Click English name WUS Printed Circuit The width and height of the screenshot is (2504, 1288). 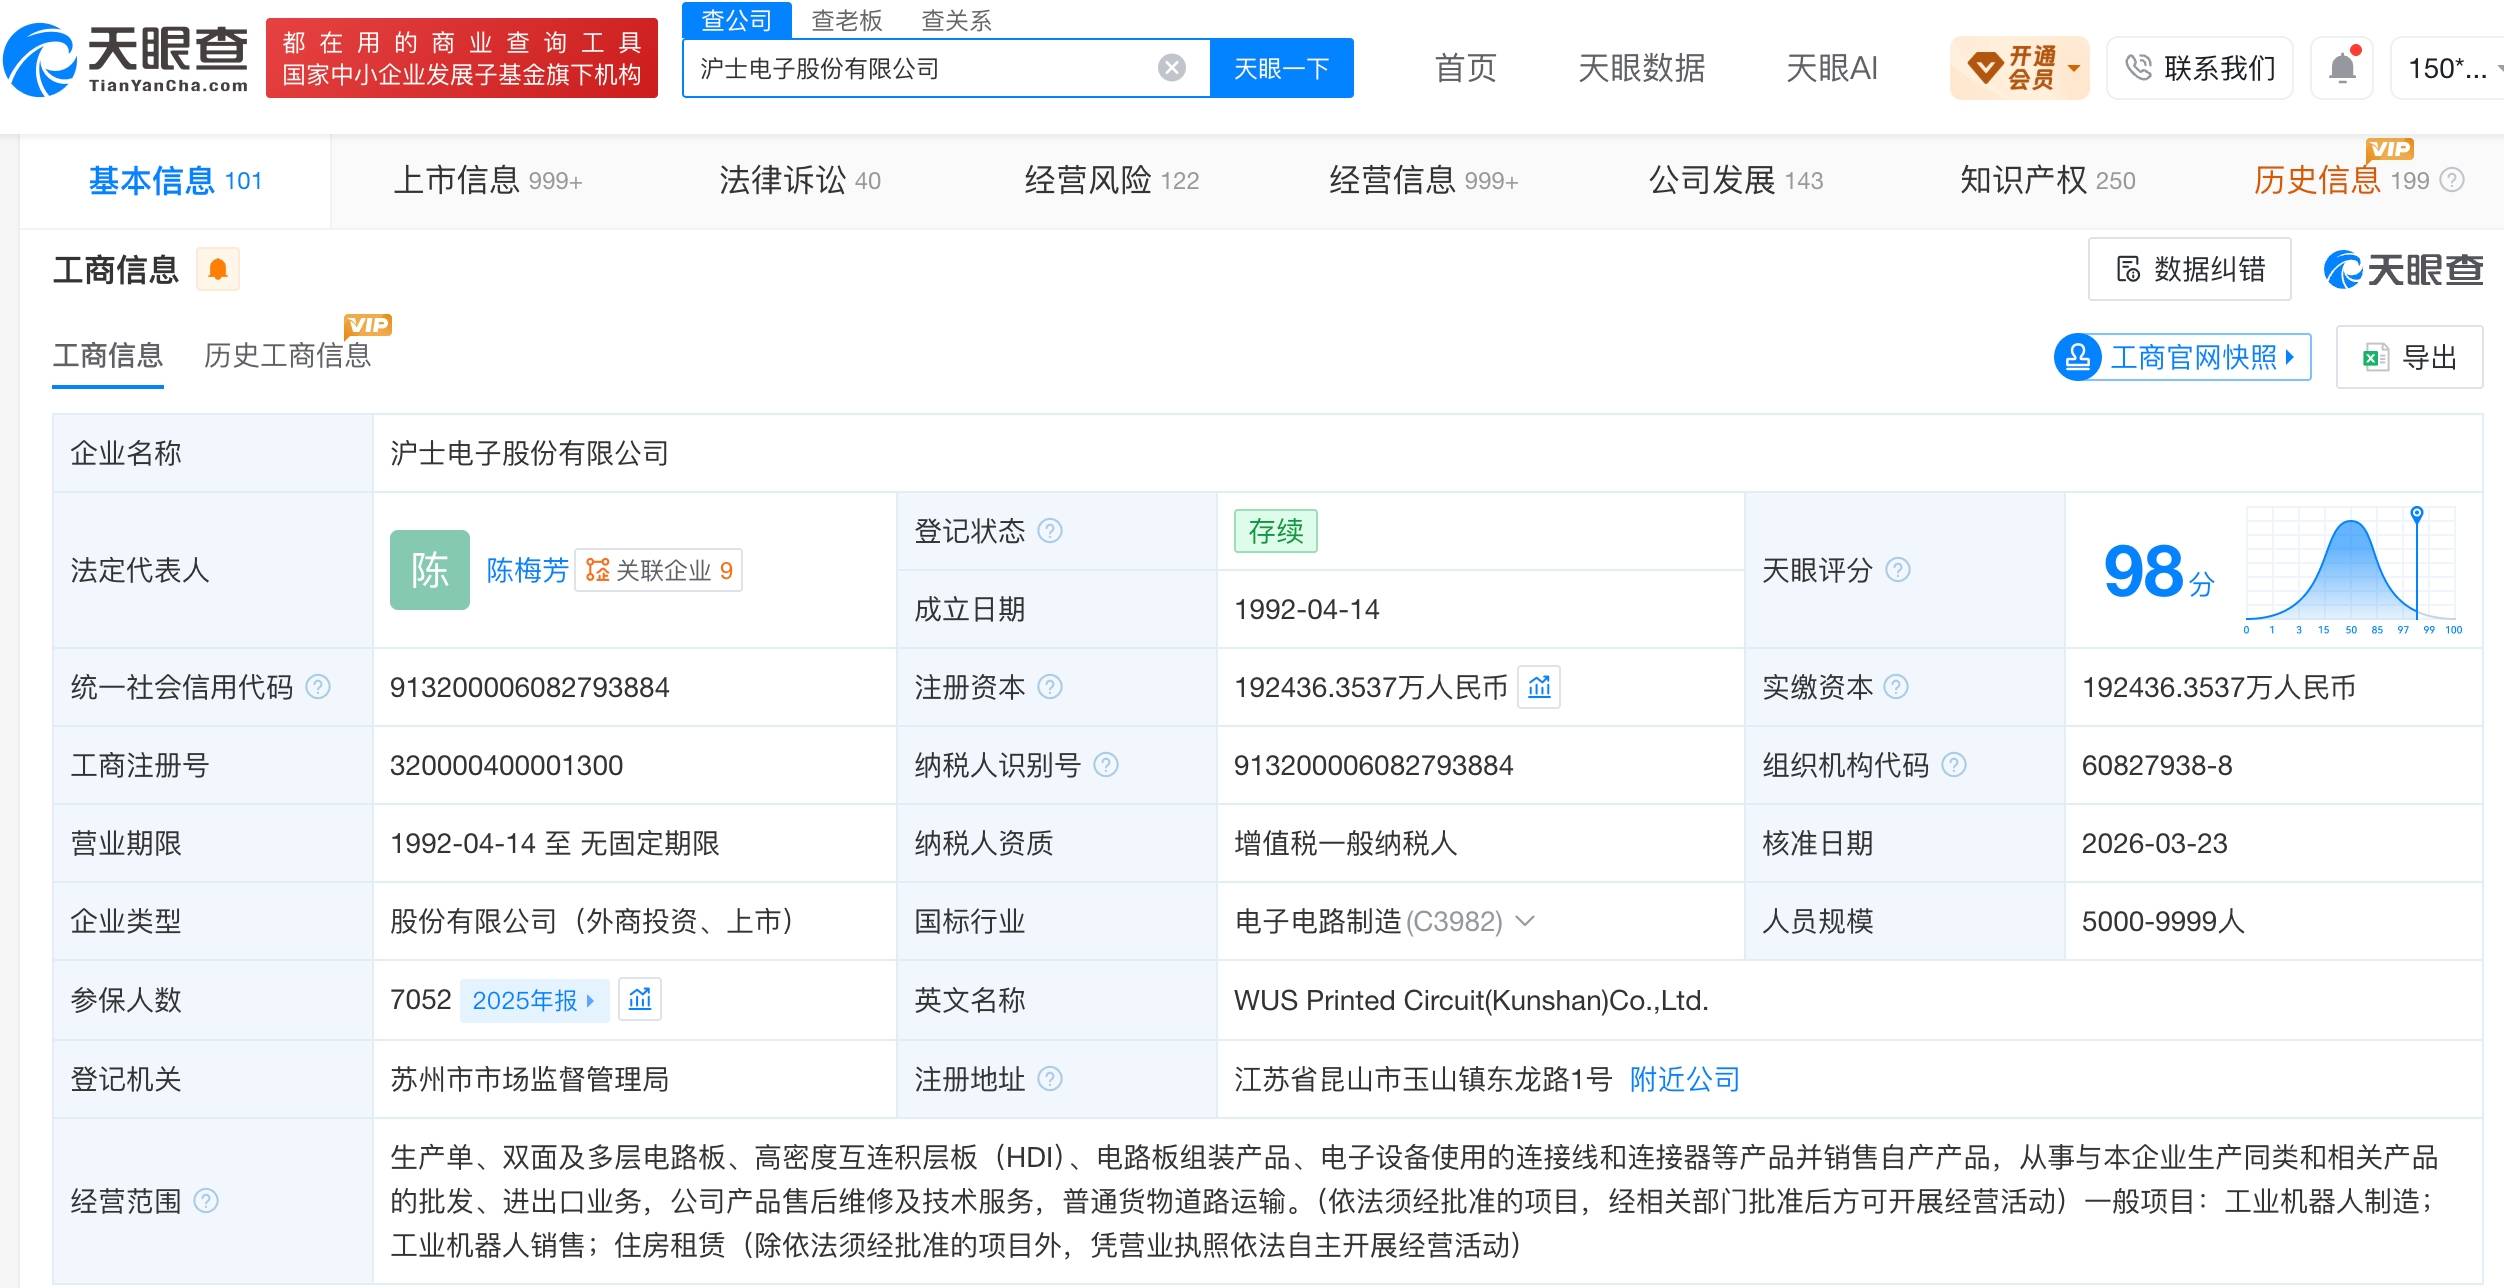coord(1471,1000)
